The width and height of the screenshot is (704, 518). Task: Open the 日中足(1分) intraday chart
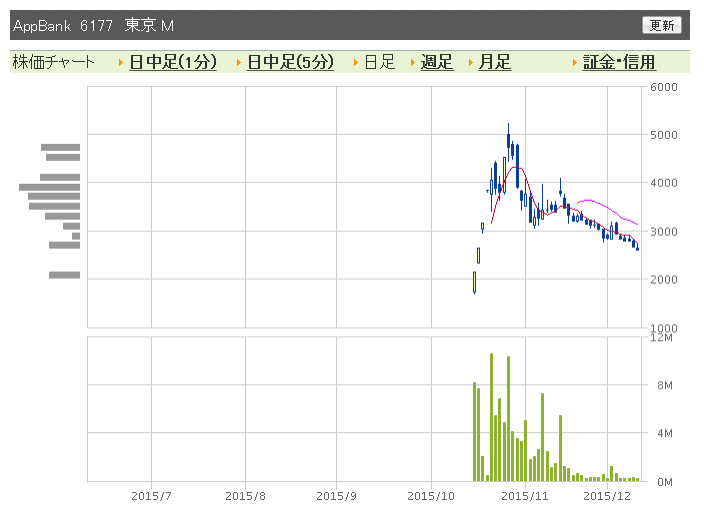point(173,62)
